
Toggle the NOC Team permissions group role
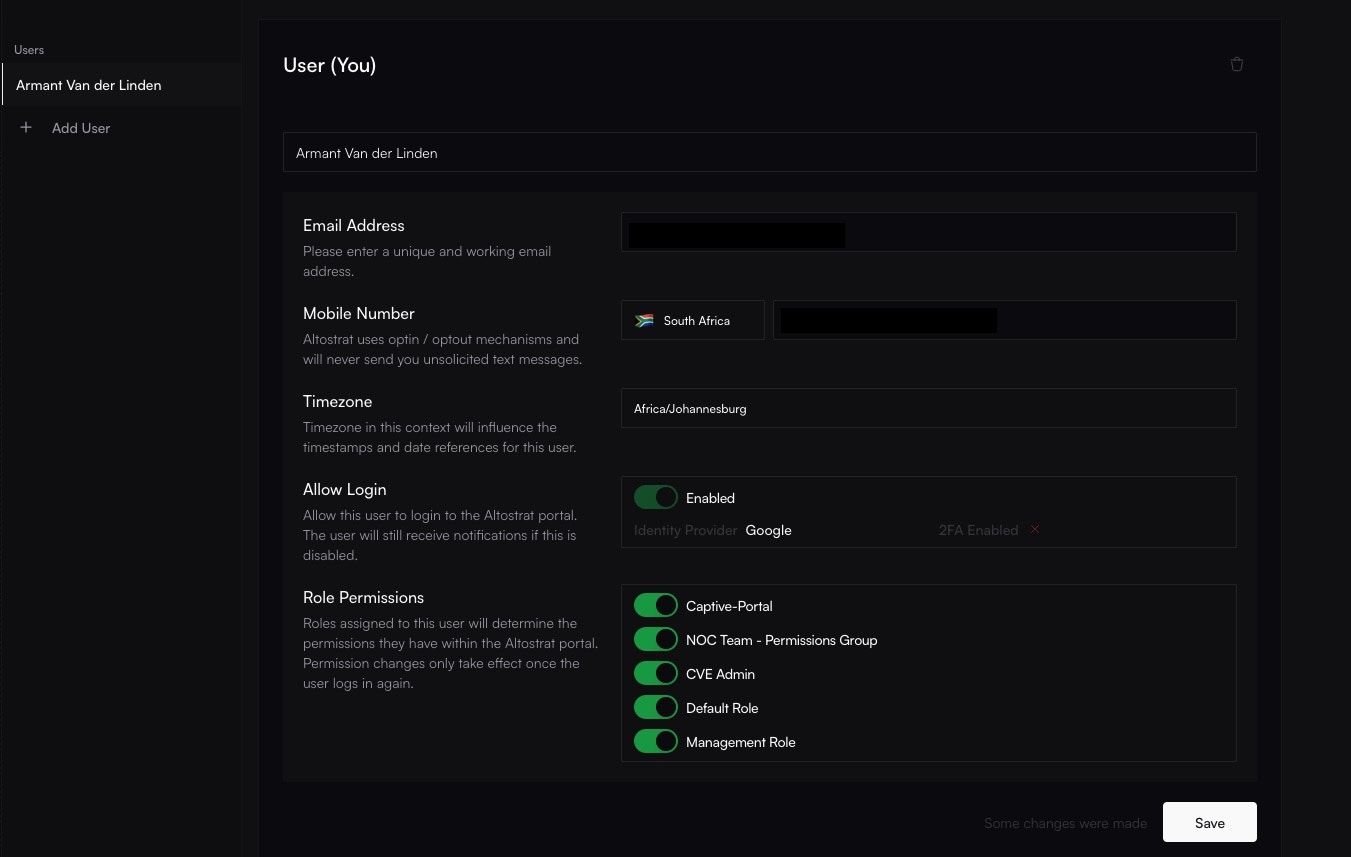[x=656, y=640]
